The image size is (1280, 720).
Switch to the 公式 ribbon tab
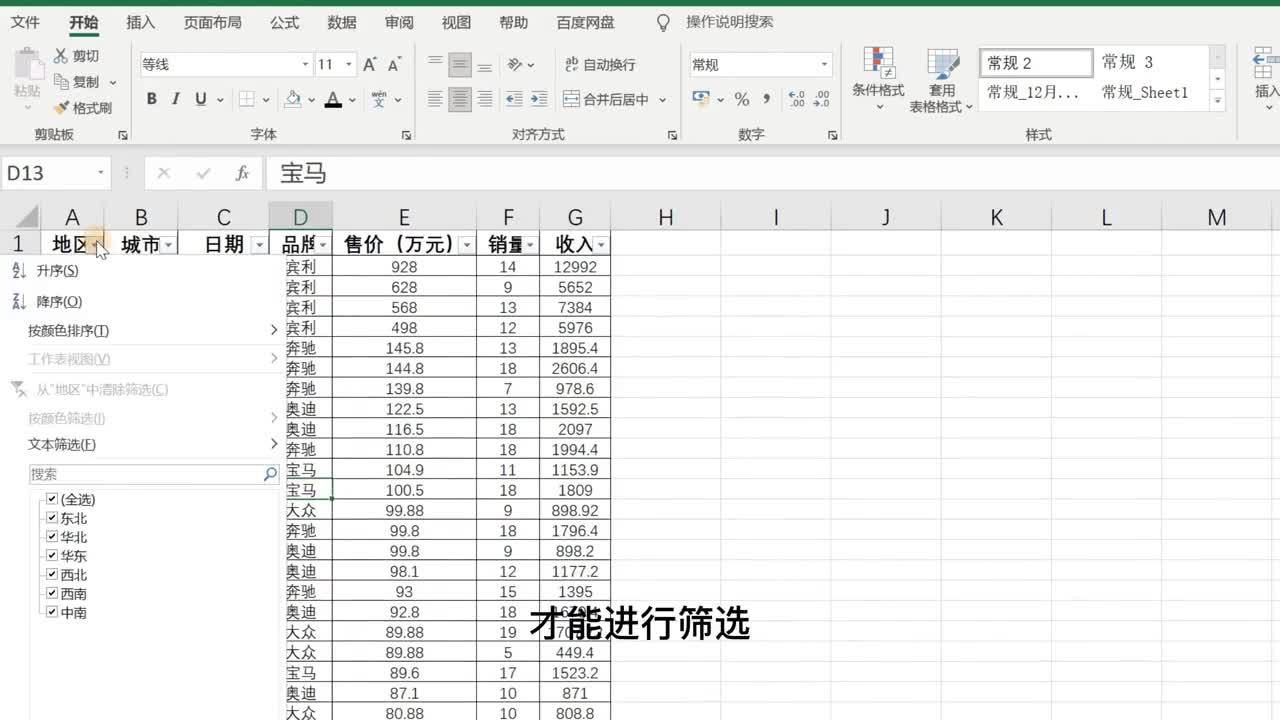[284, 22]
